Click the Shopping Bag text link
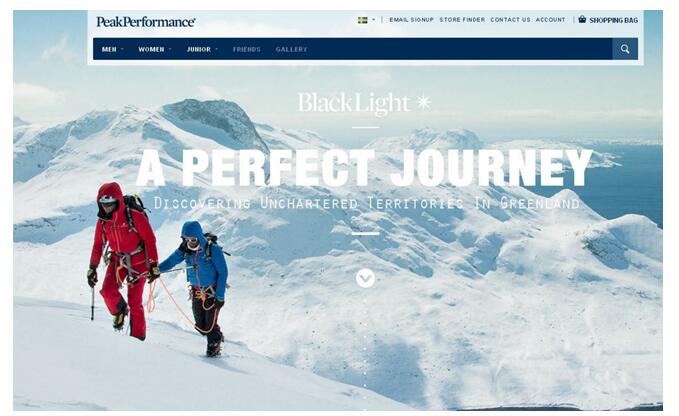The image size is (679, 416). coord(613,20)
